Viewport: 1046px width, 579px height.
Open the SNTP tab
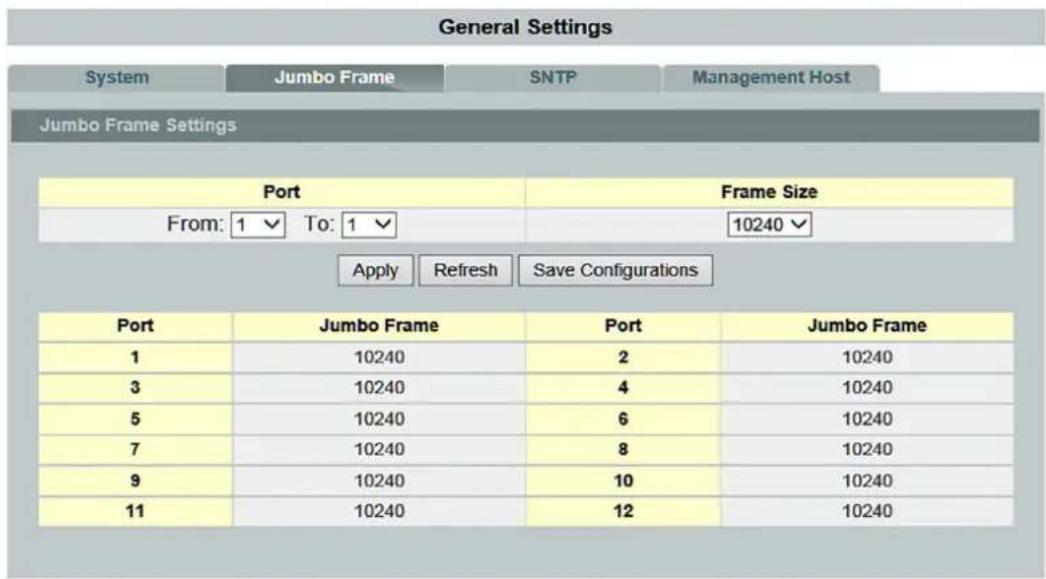553,78
